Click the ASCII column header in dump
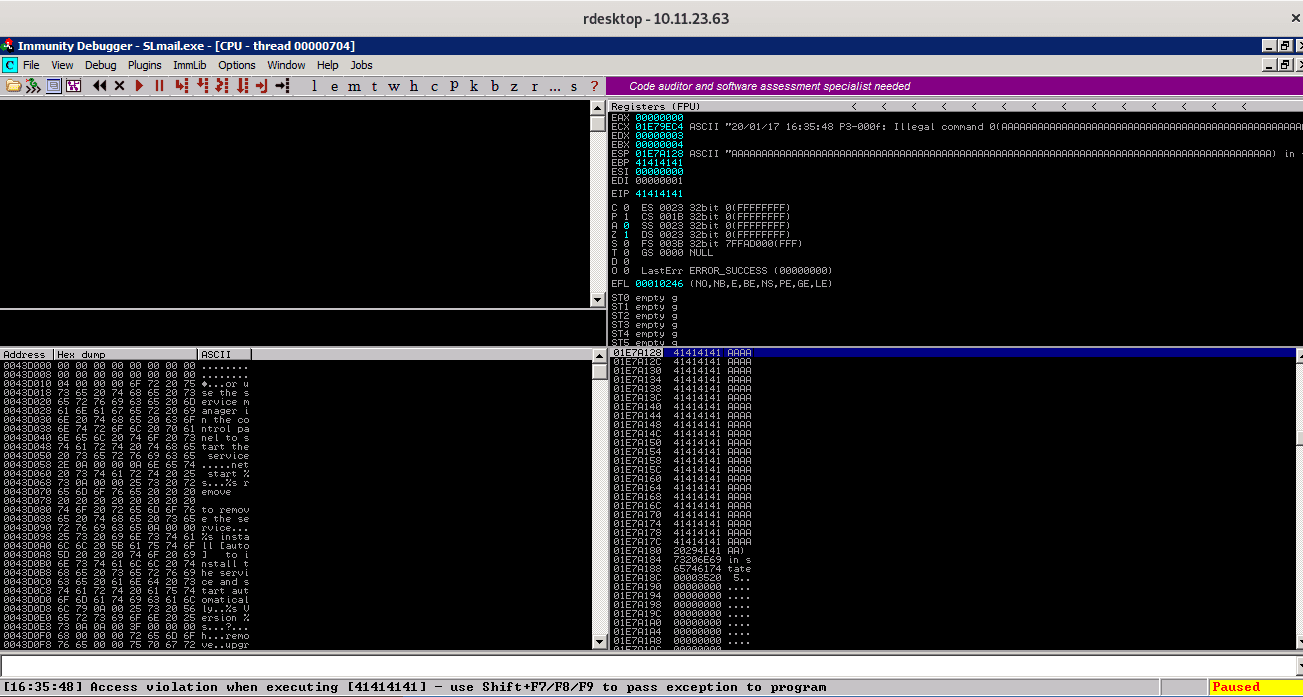The height and width of the screenshot is (697, 1303). click(x=225, y=354)
